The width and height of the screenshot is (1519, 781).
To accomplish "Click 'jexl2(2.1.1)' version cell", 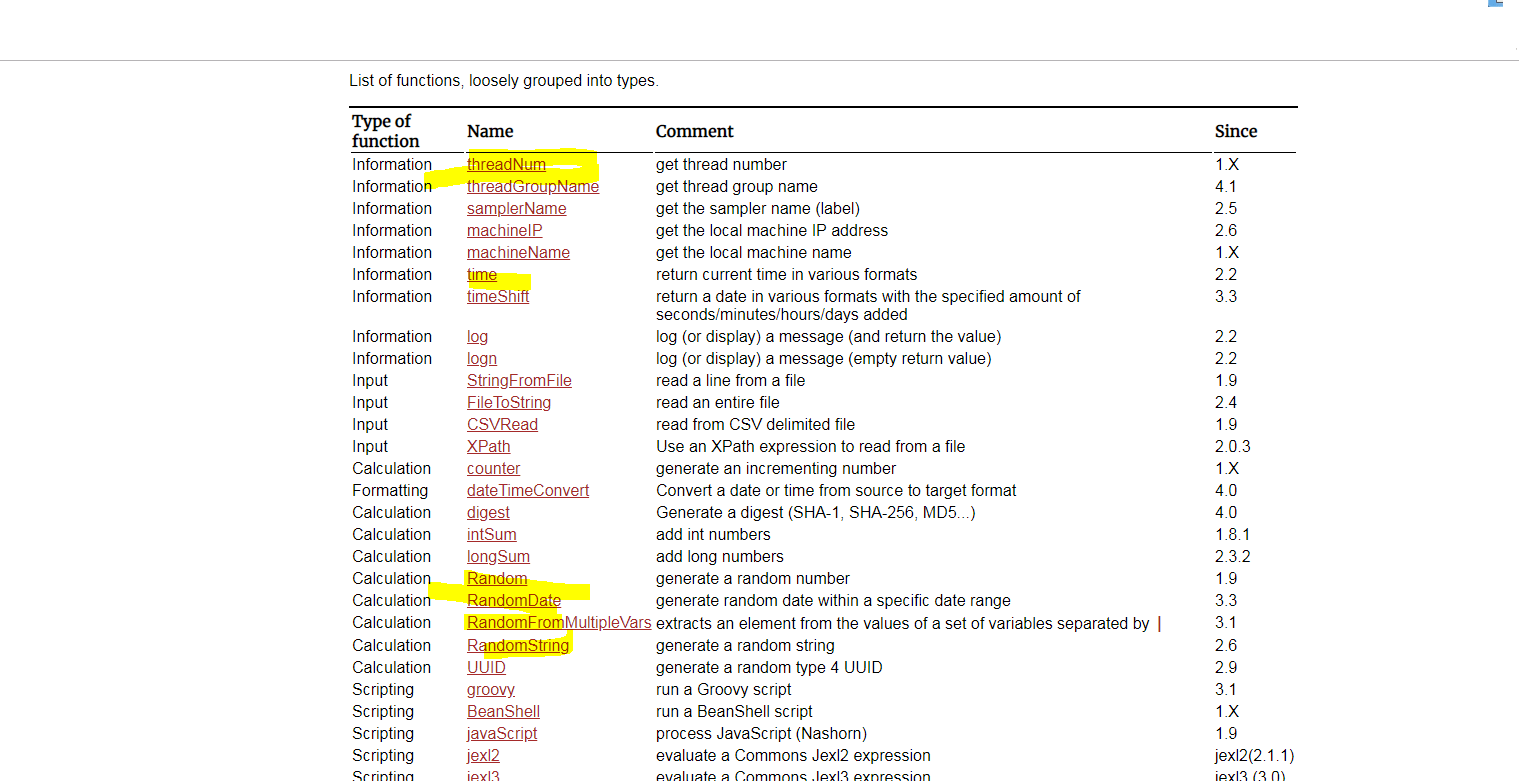I will click(1254, 755).
